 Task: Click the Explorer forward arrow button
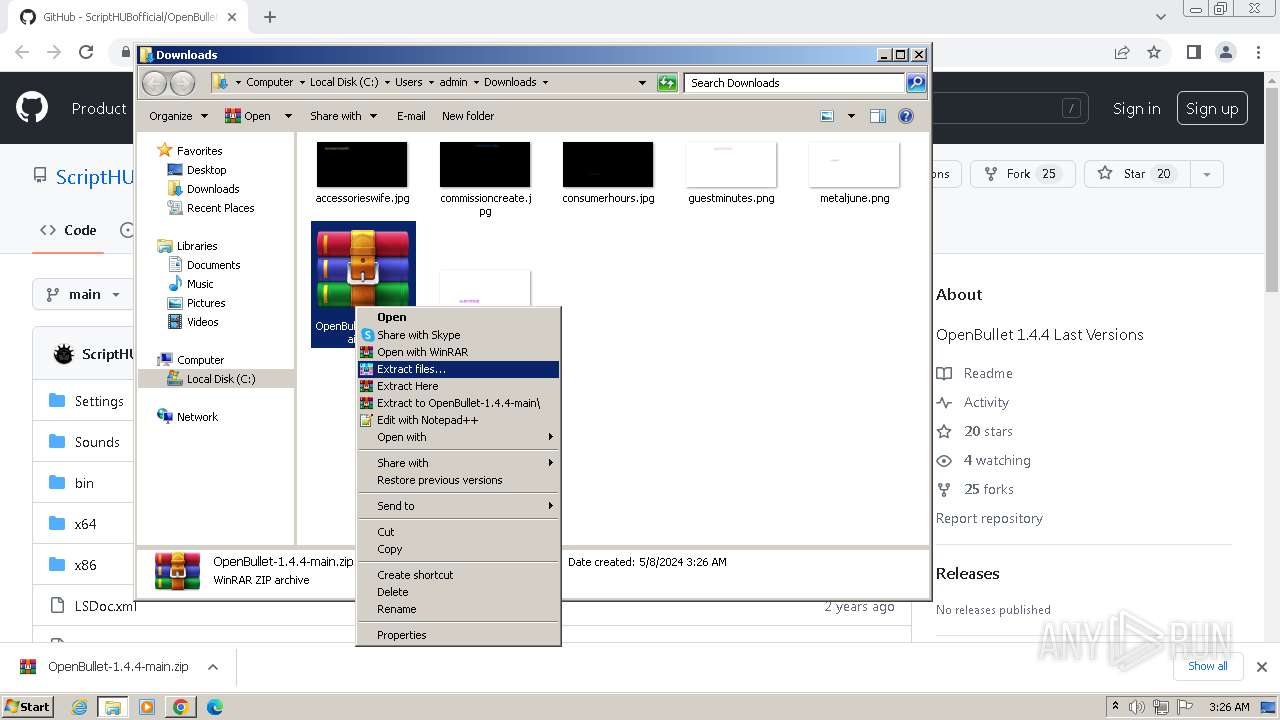point(183,83)
